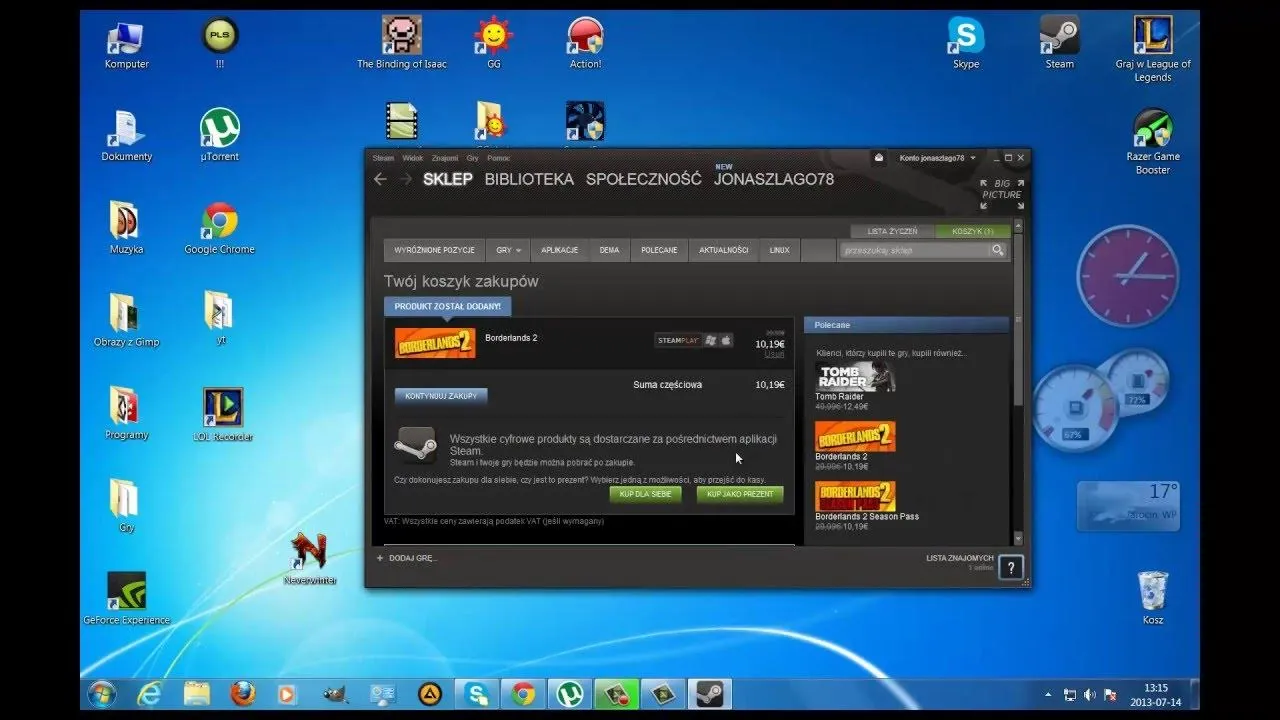Click Kontynuuj zakupy button
Screen dimensions: 1280x720
pyautogui.click(x=441, y=396)
